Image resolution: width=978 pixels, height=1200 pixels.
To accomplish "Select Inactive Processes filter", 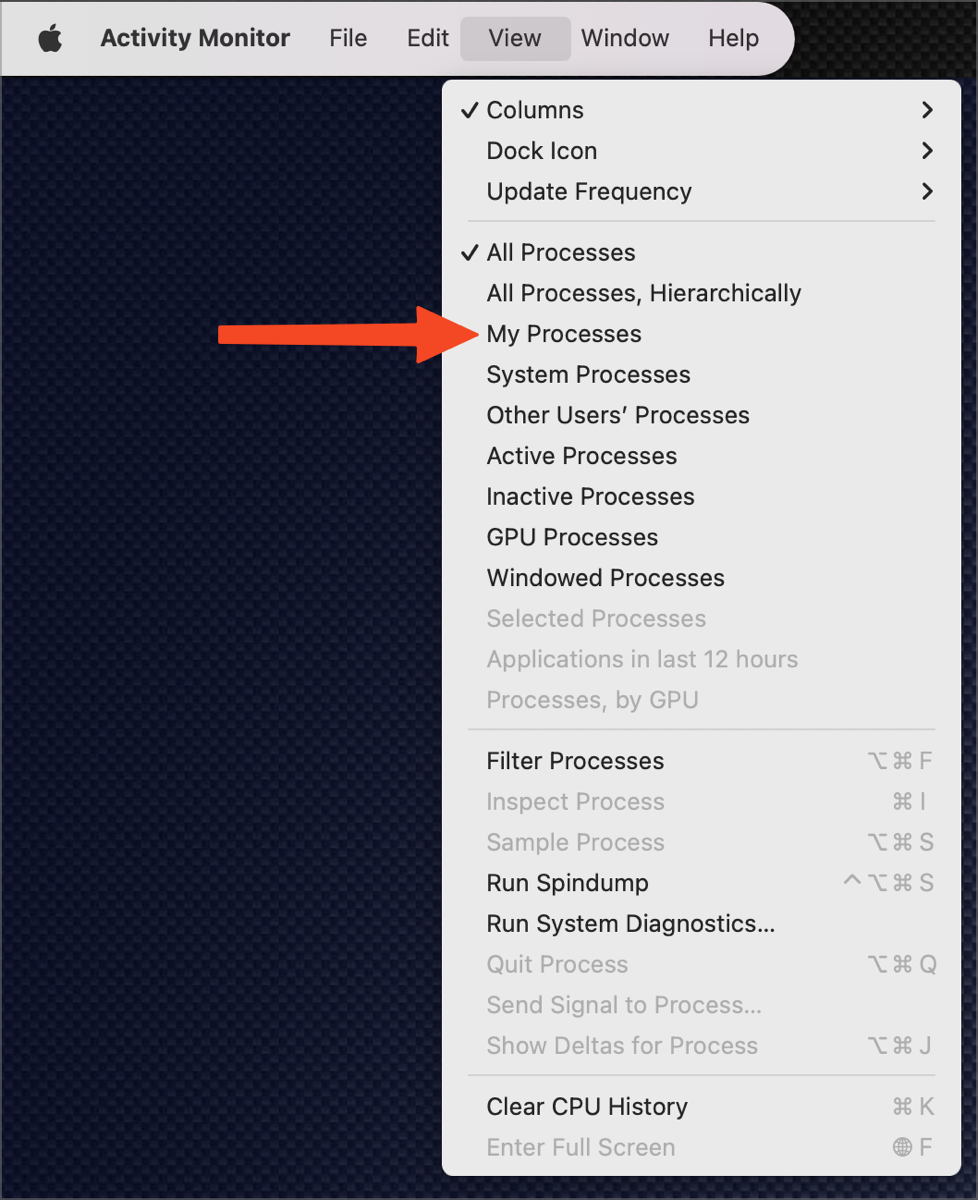I will (x=590, y=496).
